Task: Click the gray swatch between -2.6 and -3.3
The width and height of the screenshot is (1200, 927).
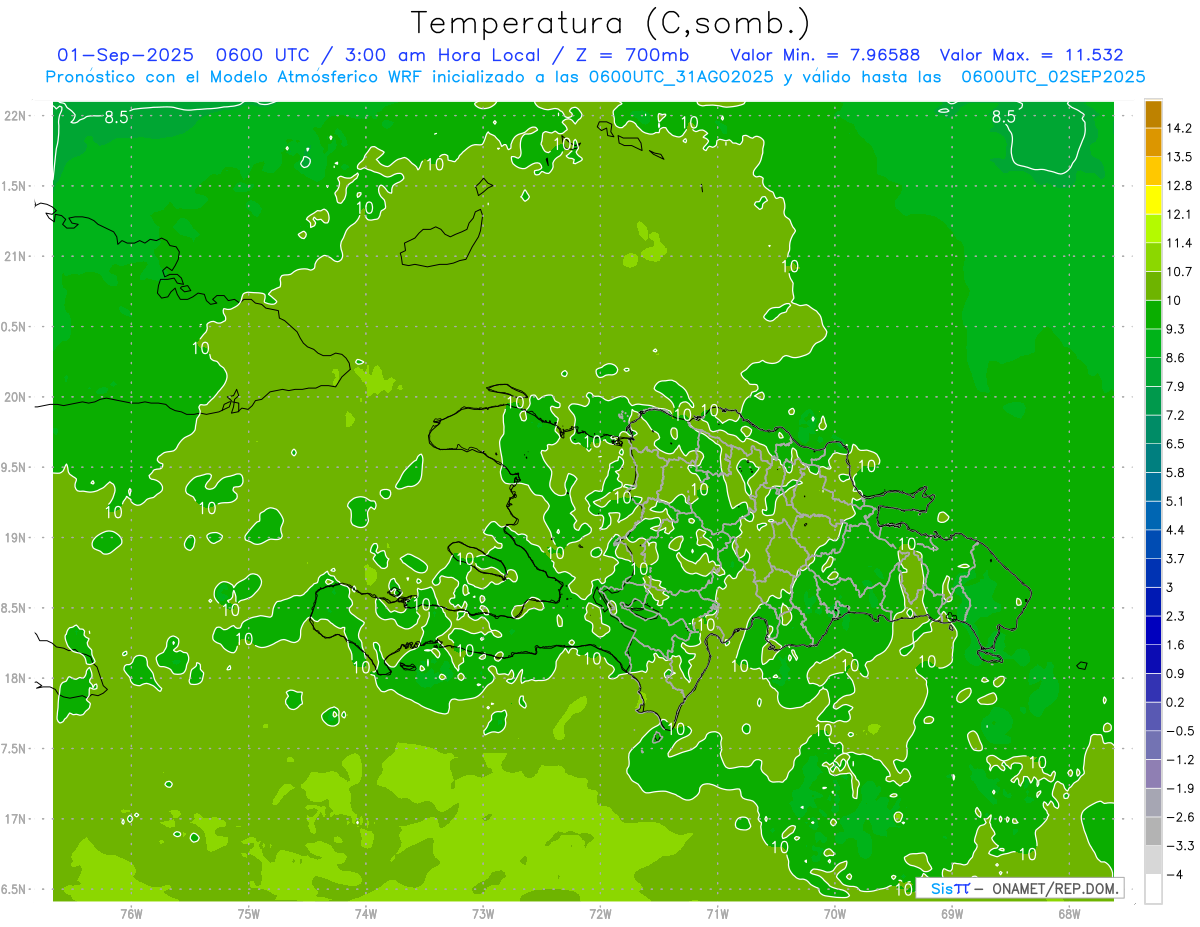Action: (x=1153, y=832)
